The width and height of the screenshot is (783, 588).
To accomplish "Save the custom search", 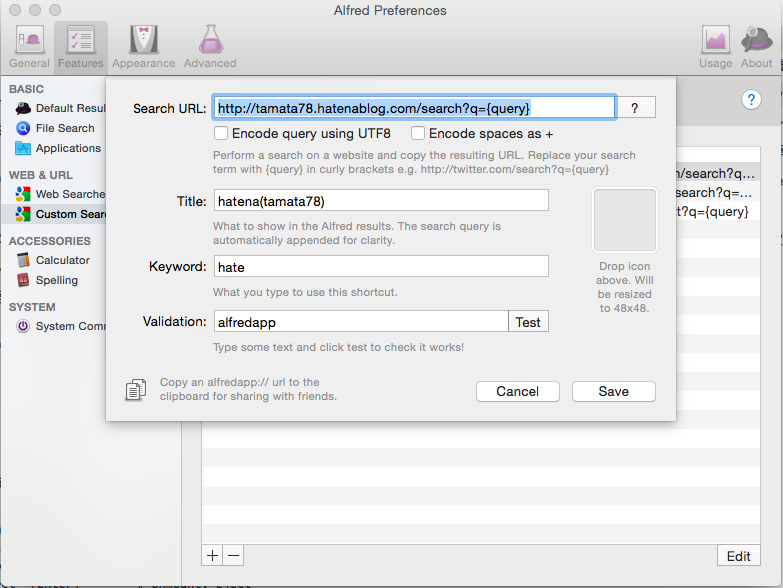I will coord(614,391).
